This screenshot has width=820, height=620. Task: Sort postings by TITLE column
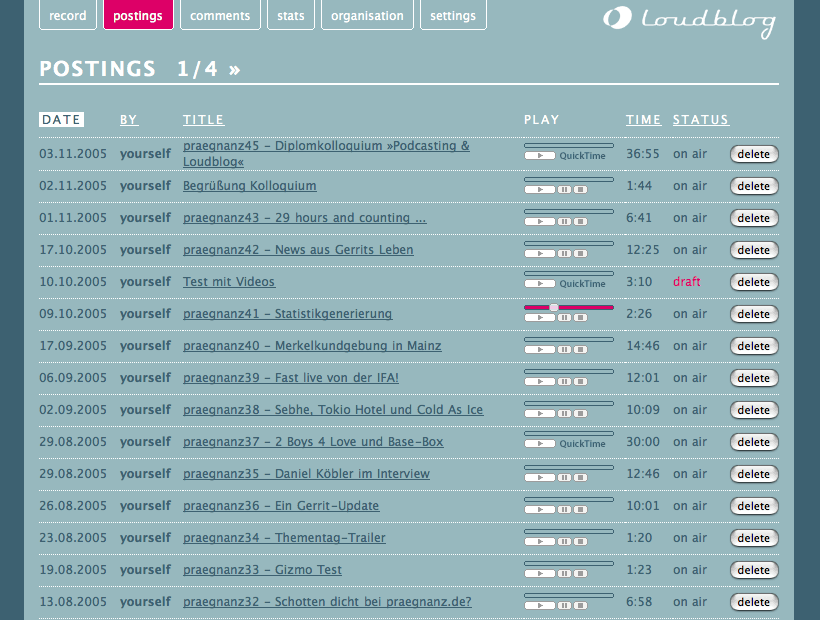coord(203,120)
